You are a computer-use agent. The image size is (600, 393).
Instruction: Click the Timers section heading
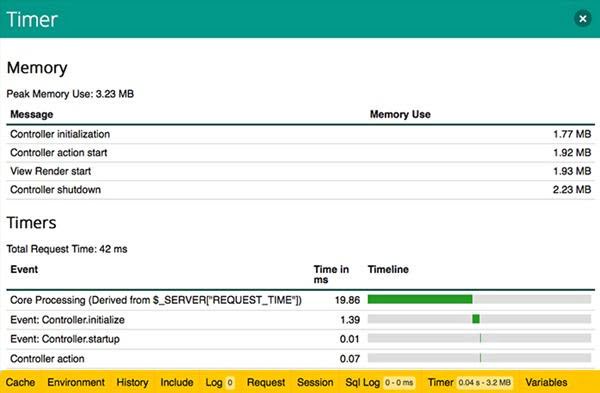click(31, 223)
